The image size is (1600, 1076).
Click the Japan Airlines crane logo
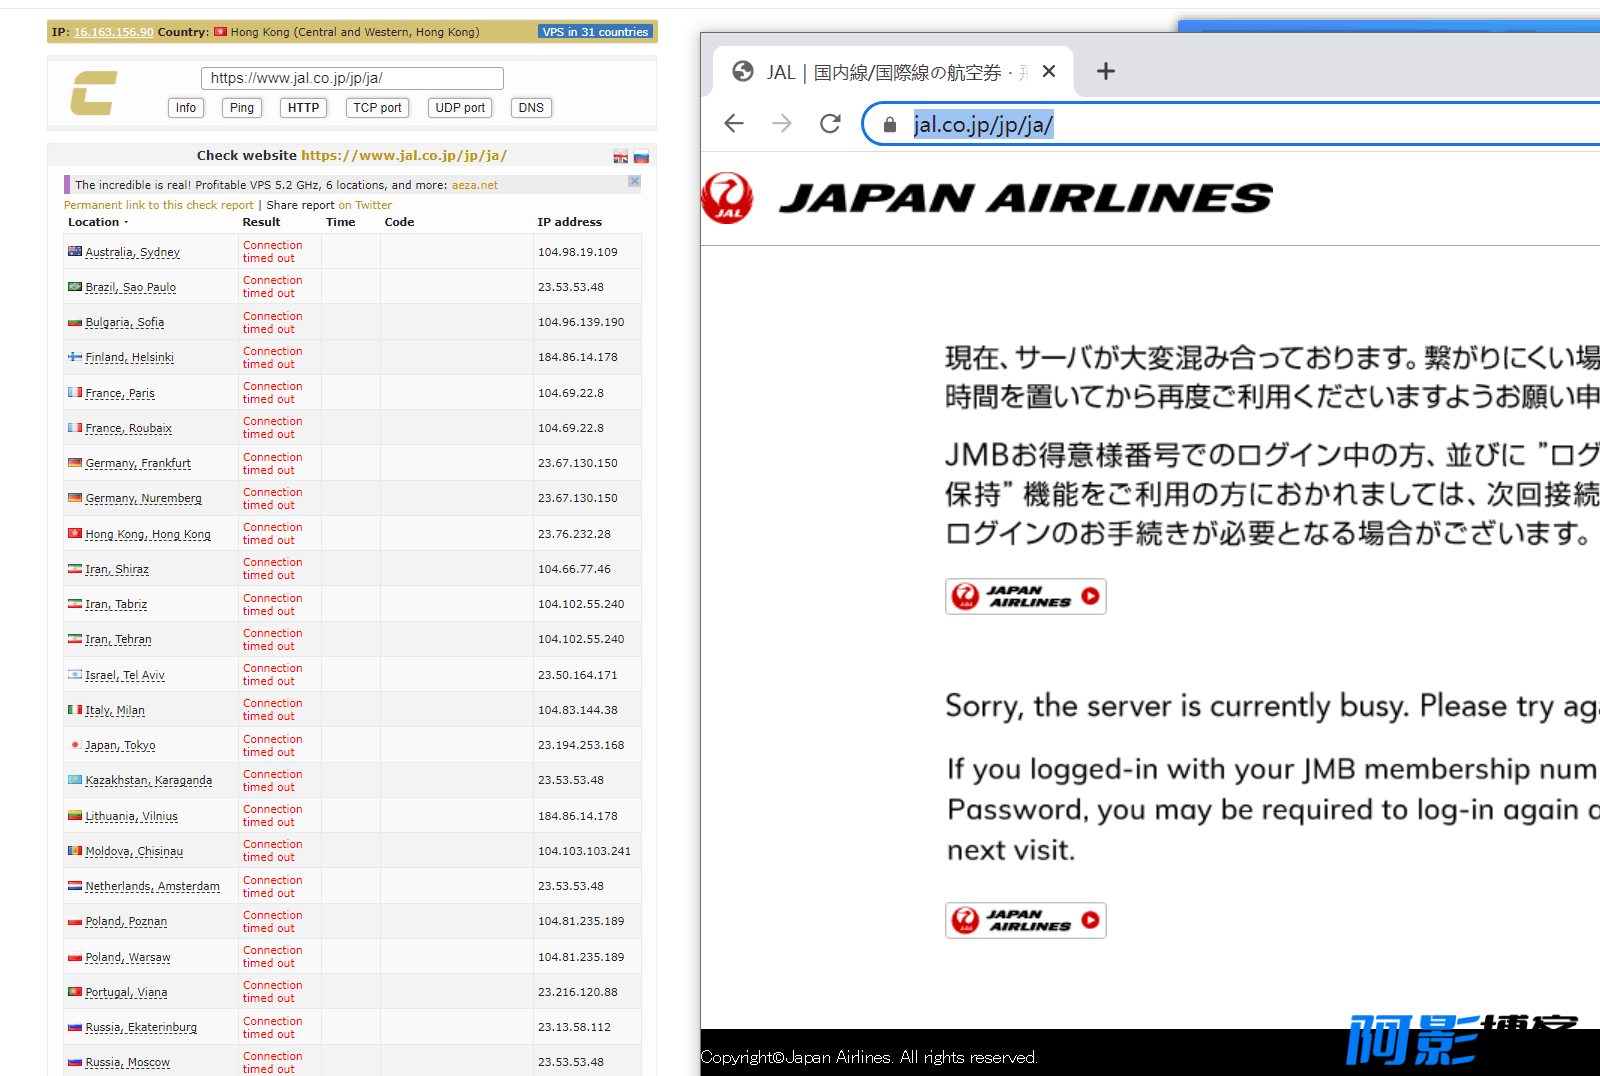pos(727,197)
